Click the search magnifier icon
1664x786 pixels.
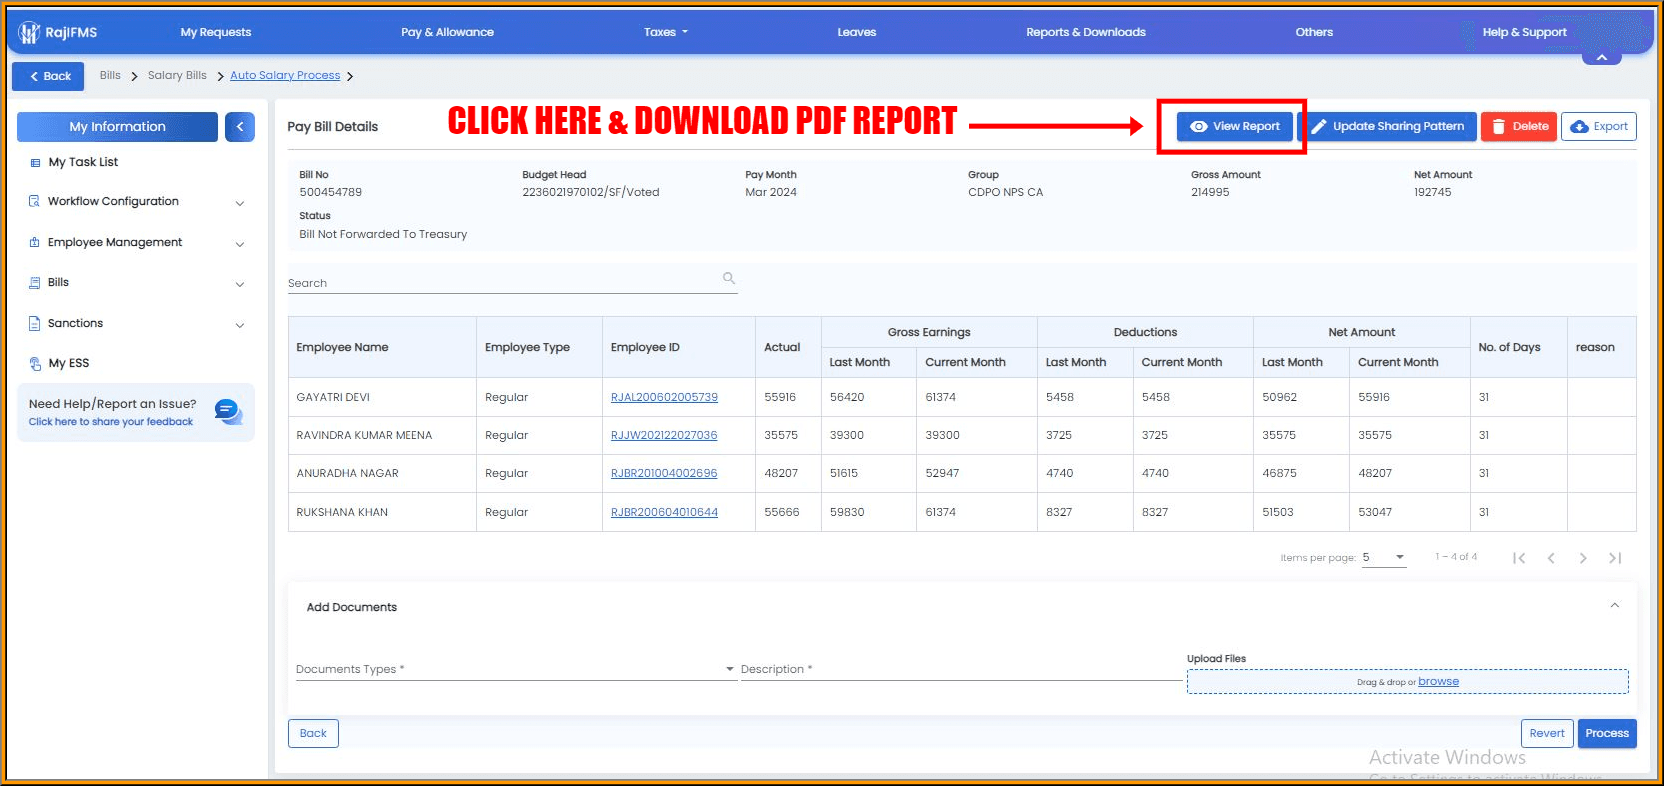pyautogui.click(x=729, y=278)
